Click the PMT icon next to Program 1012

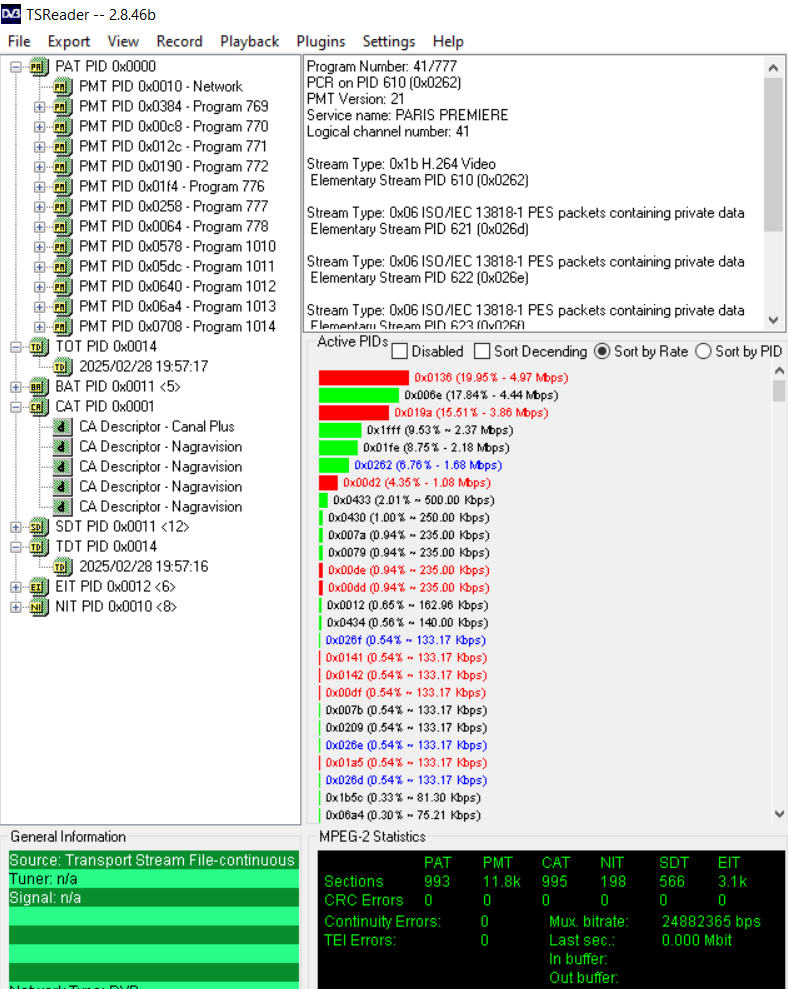pos(61,286)
